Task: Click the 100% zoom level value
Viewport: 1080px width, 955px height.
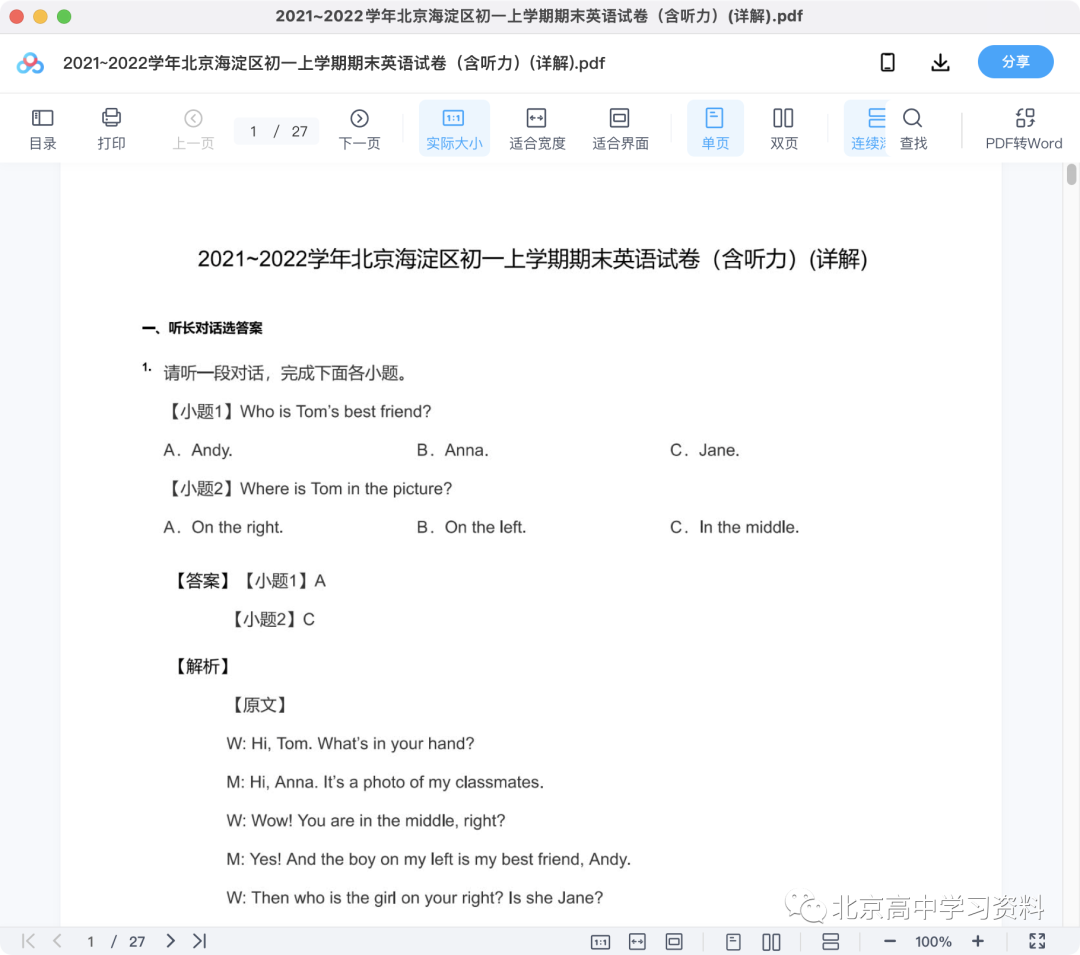Action: pyautogui.click(x=933, y=941)
